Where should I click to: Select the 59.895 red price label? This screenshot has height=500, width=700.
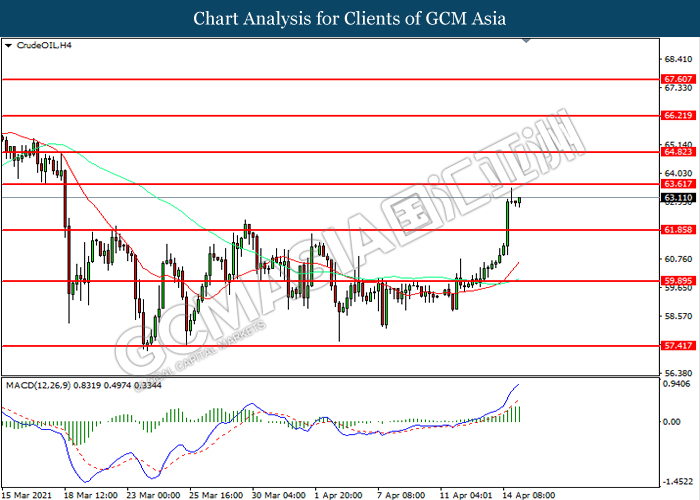(678, 281)
